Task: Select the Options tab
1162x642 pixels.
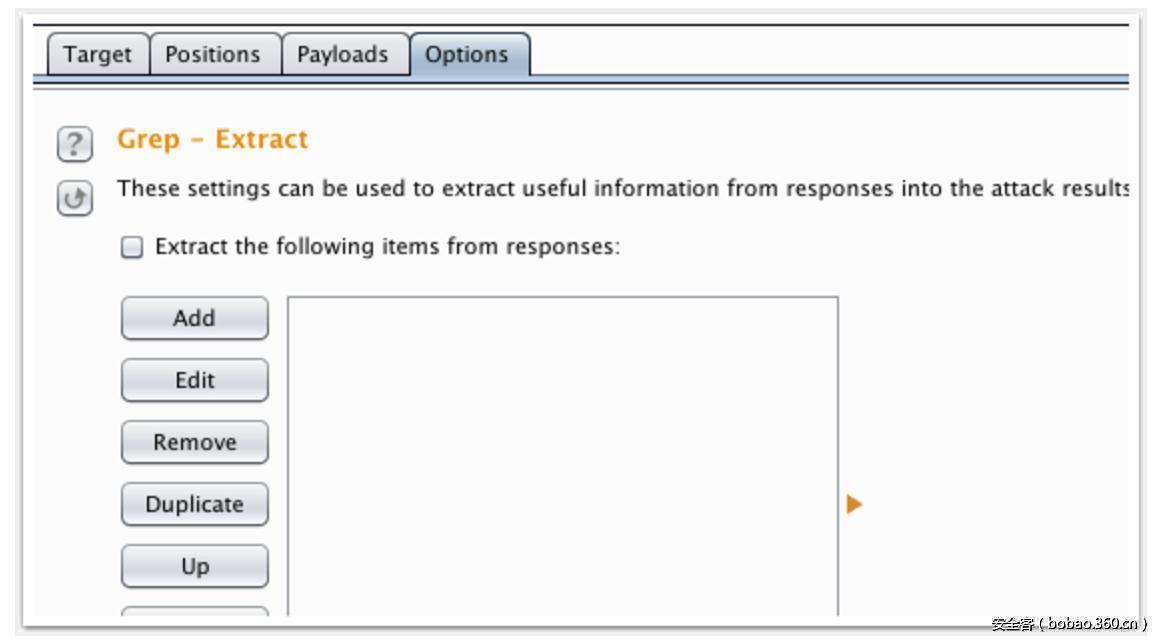Action: click(x=466, y=55)
